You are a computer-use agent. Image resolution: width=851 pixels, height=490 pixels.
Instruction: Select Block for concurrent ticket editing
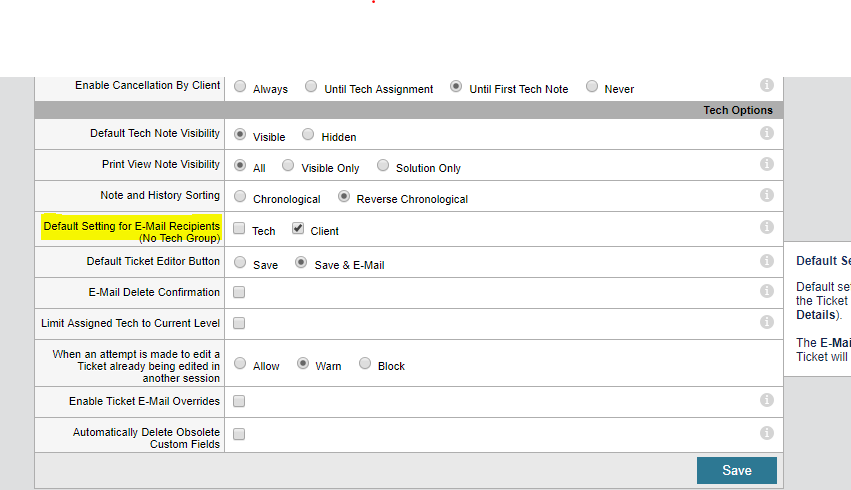point(365,363)
